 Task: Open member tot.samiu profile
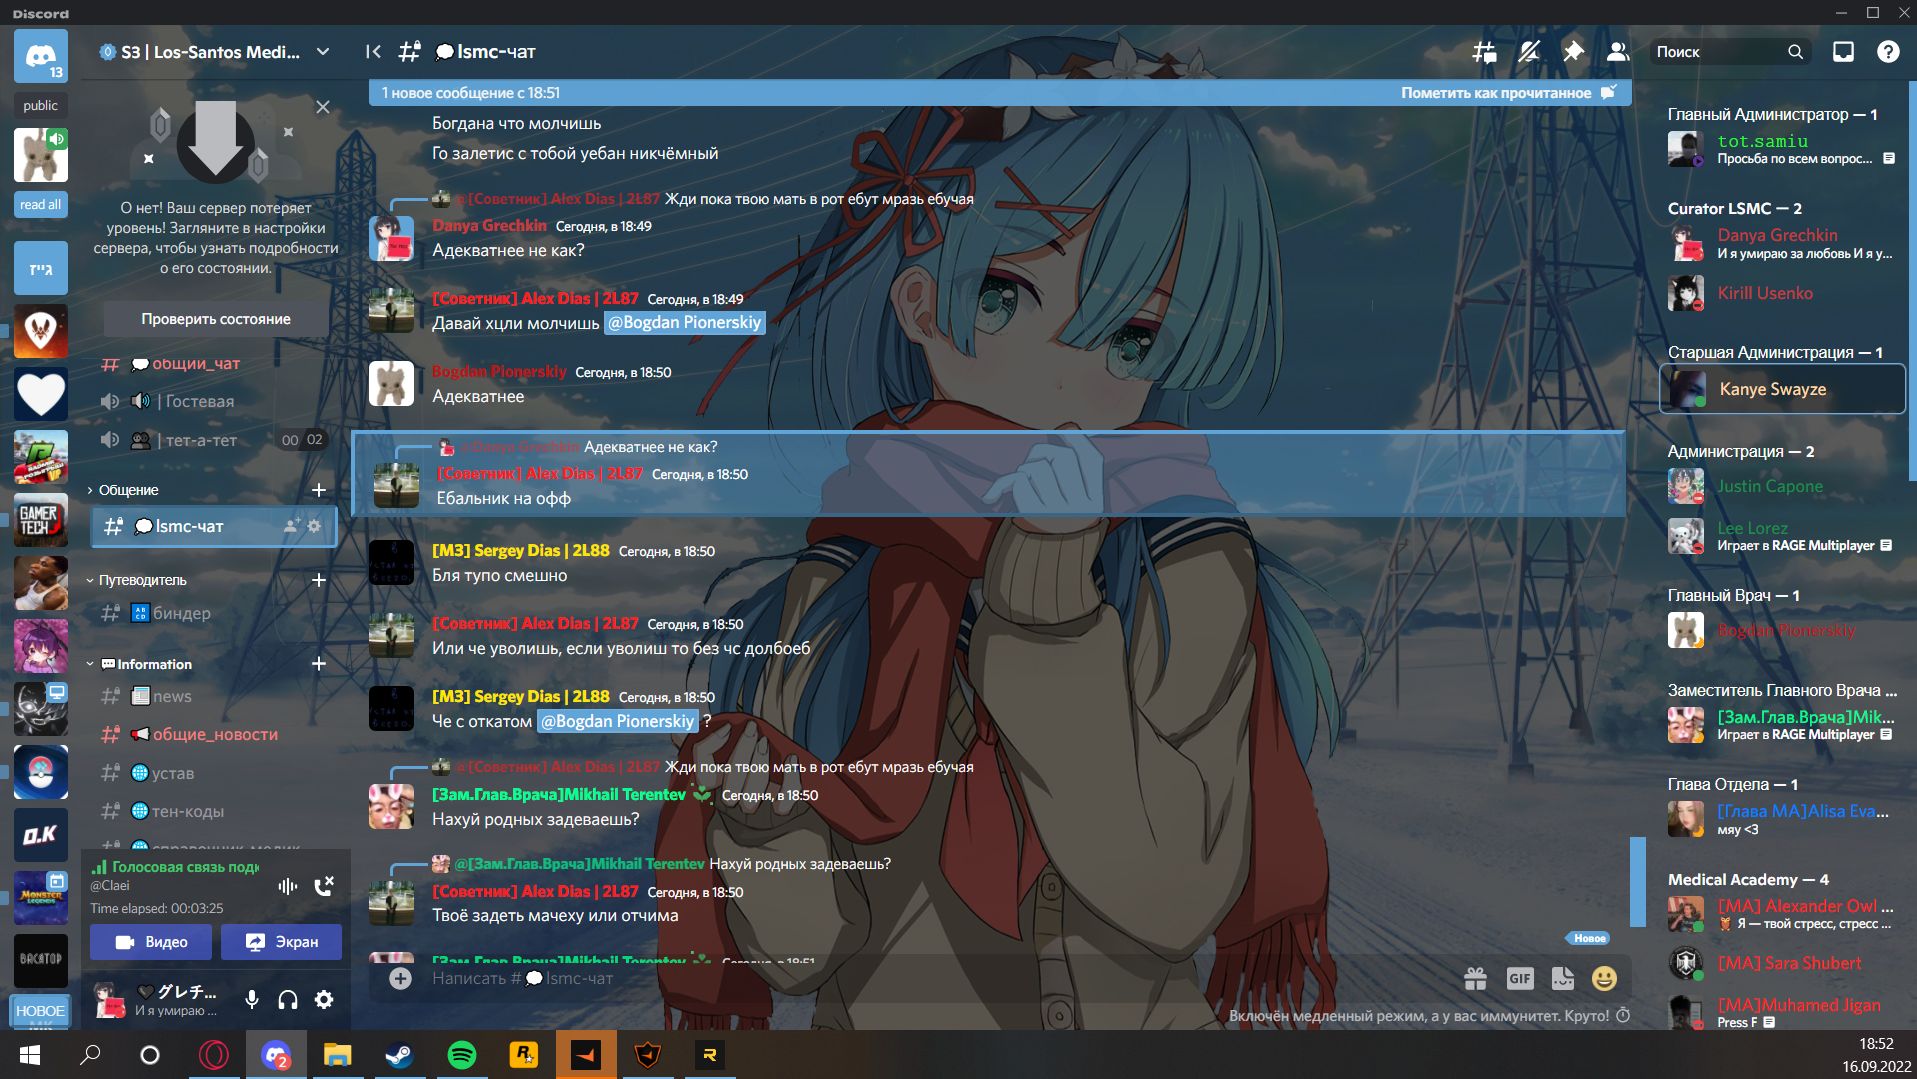(x=1782, y=149)
